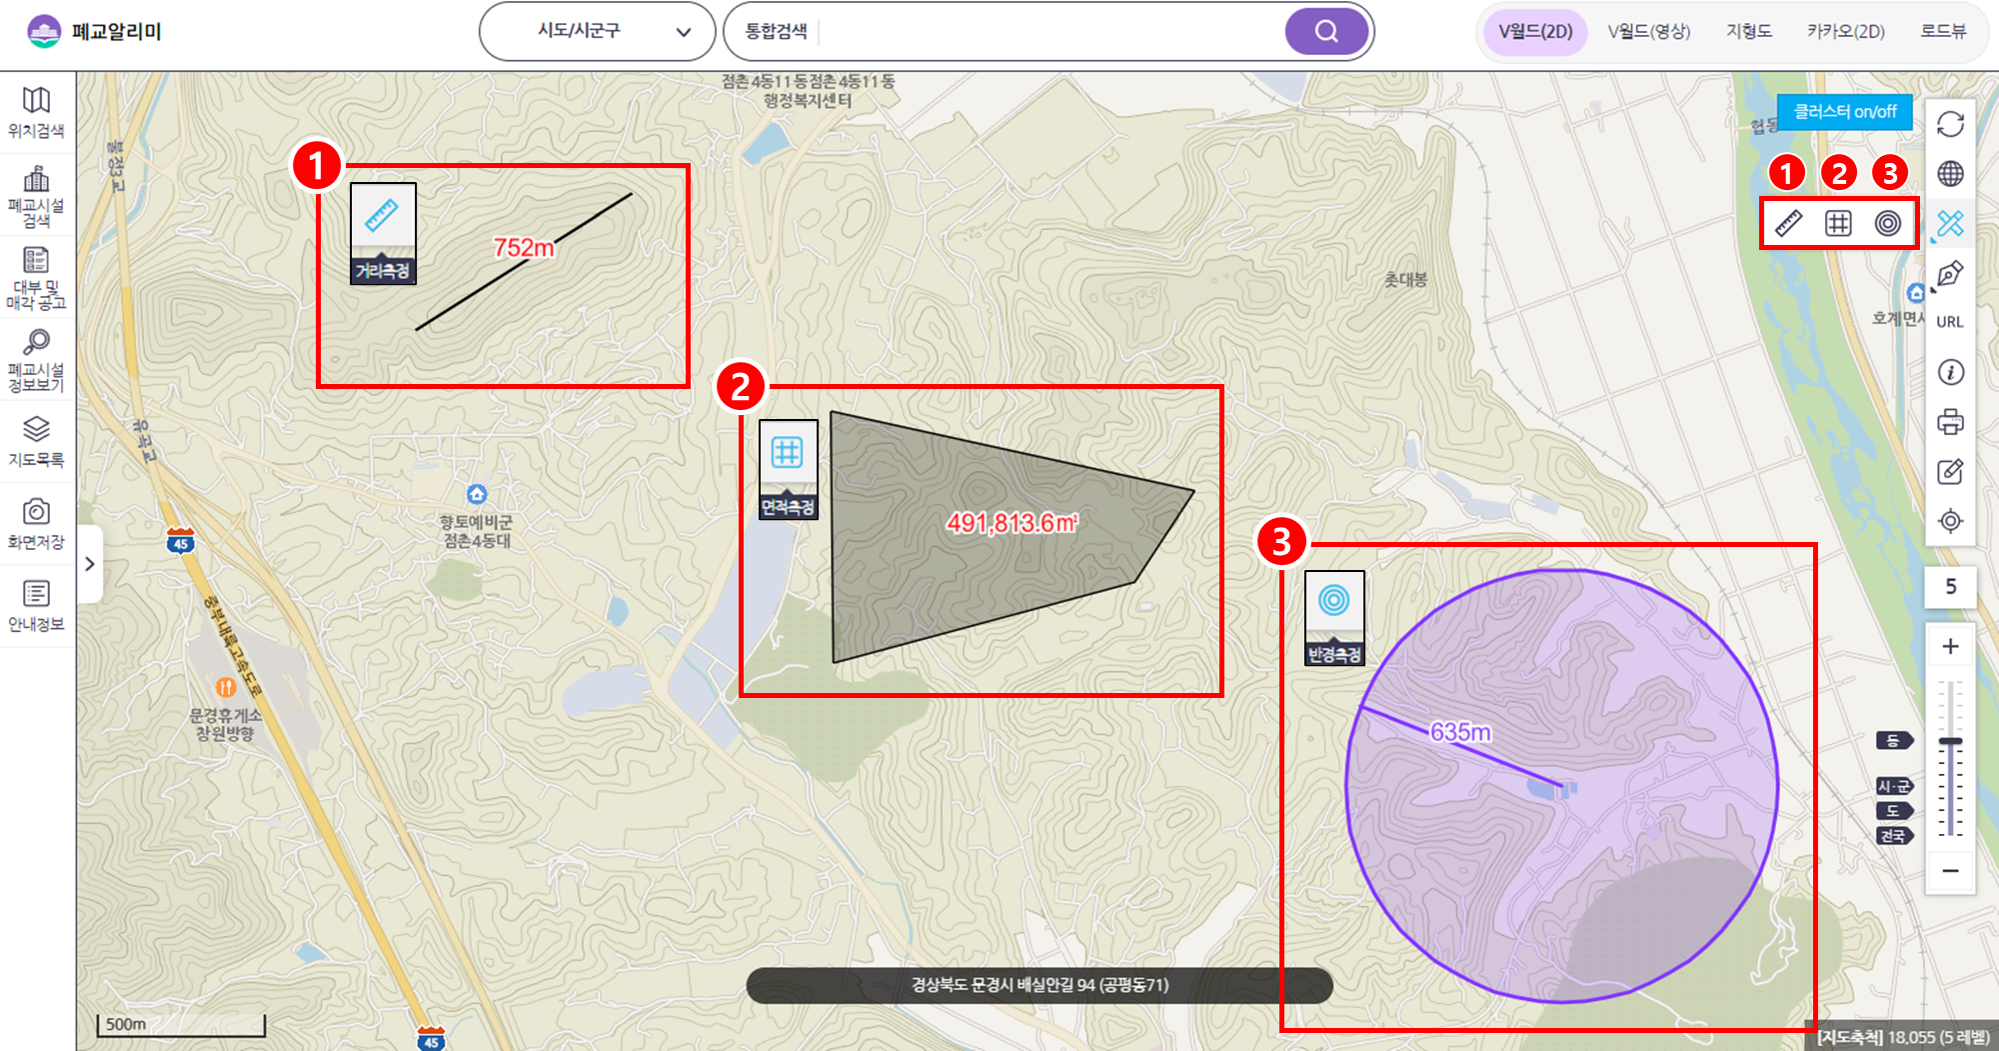This screenshot has width=1999, height=1051.
Task: Click the globe icon in right toolbar
Action: [x=1950, y=174]
